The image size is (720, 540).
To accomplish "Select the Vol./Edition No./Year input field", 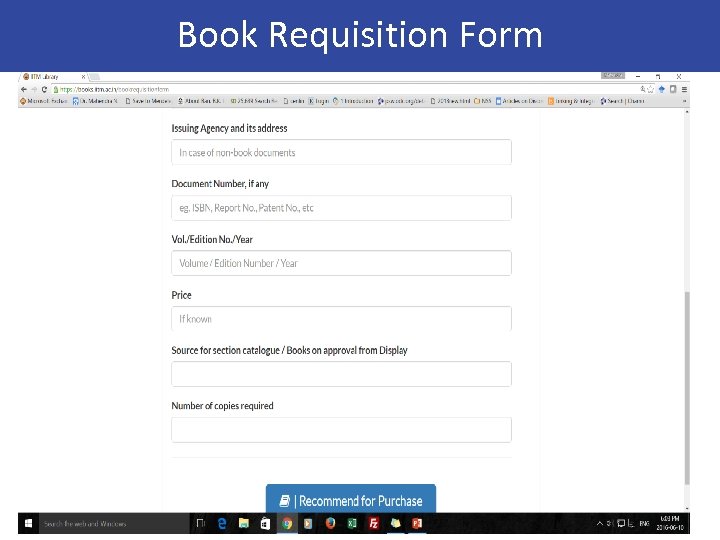I will coord(341,263).
